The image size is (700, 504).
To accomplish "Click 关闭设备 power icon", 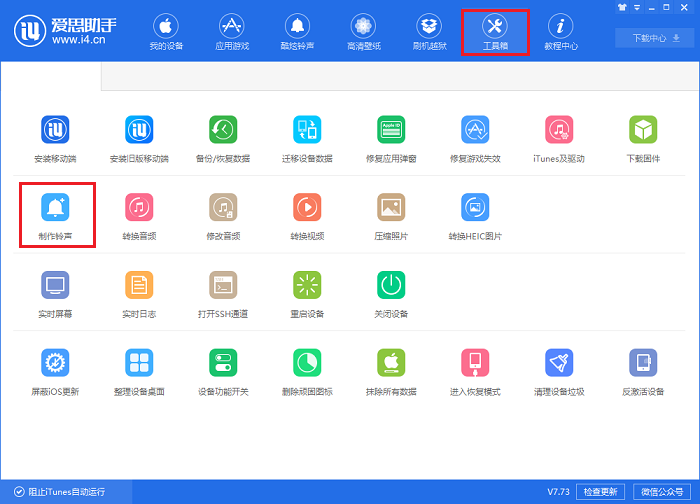I will point(391,285).
